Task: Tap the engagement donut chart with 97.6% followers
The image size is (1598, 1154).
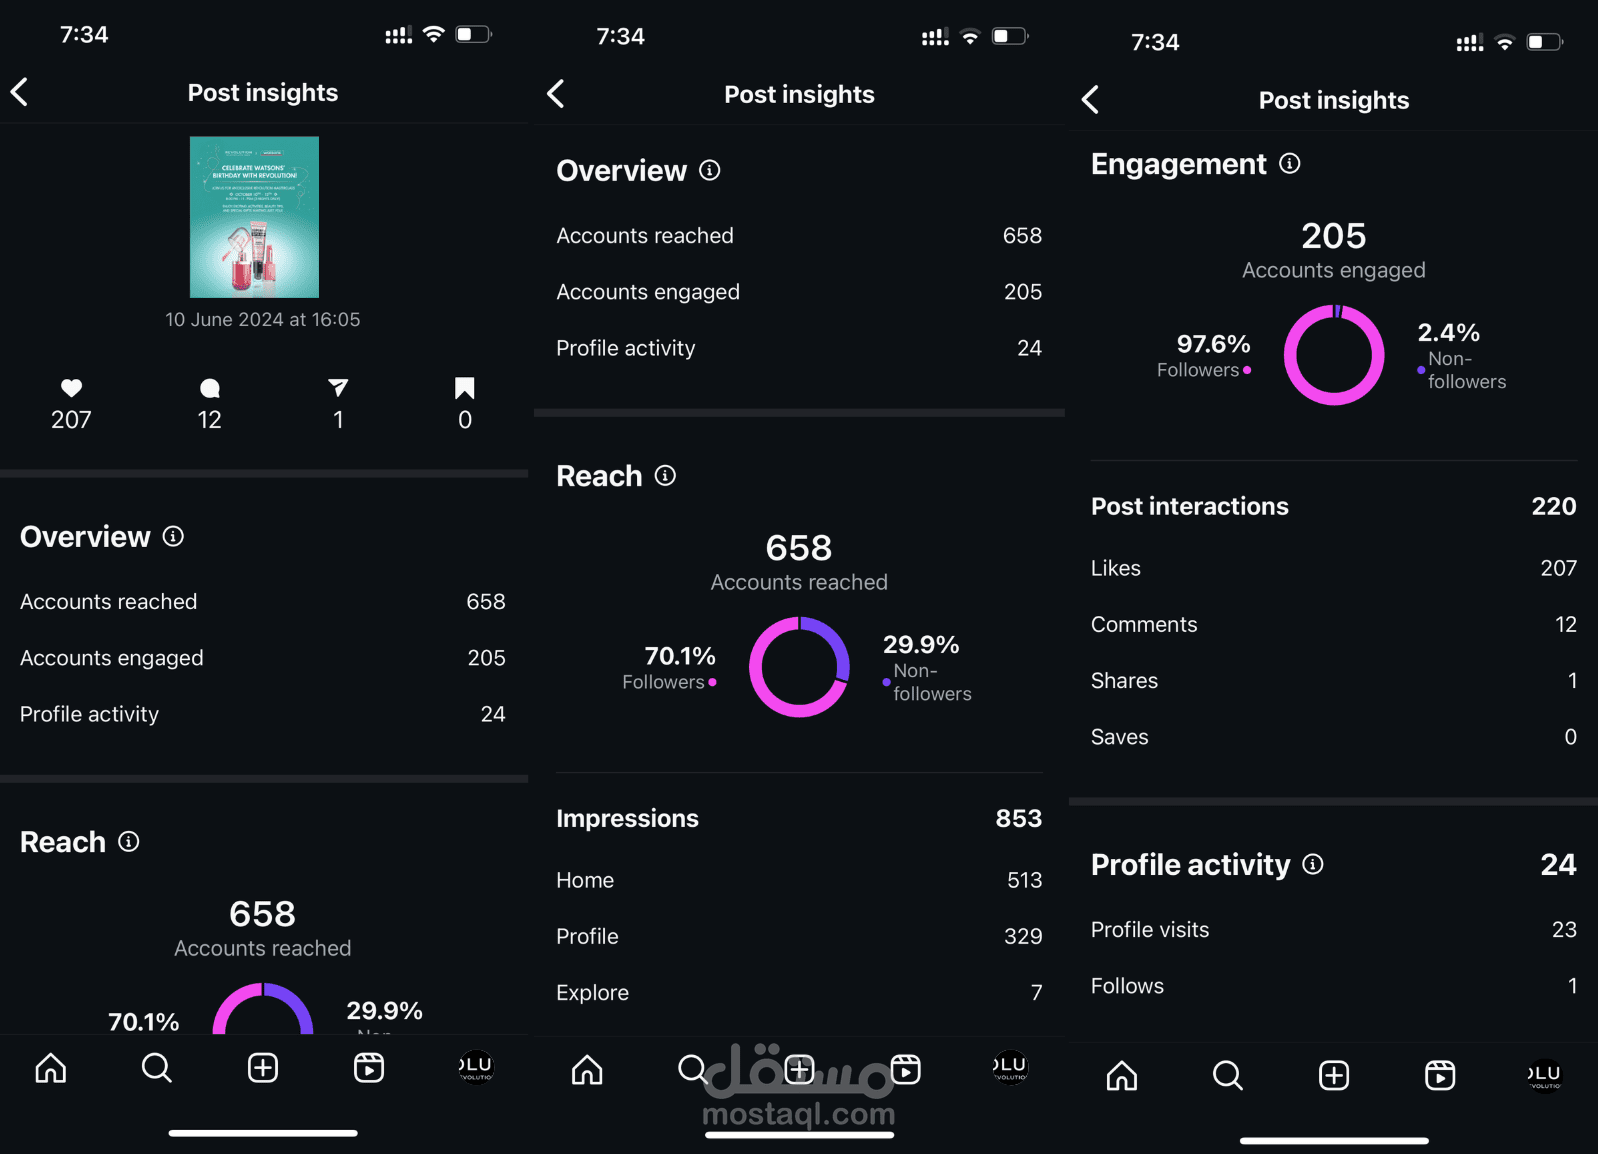Action: click(1333, 355)
